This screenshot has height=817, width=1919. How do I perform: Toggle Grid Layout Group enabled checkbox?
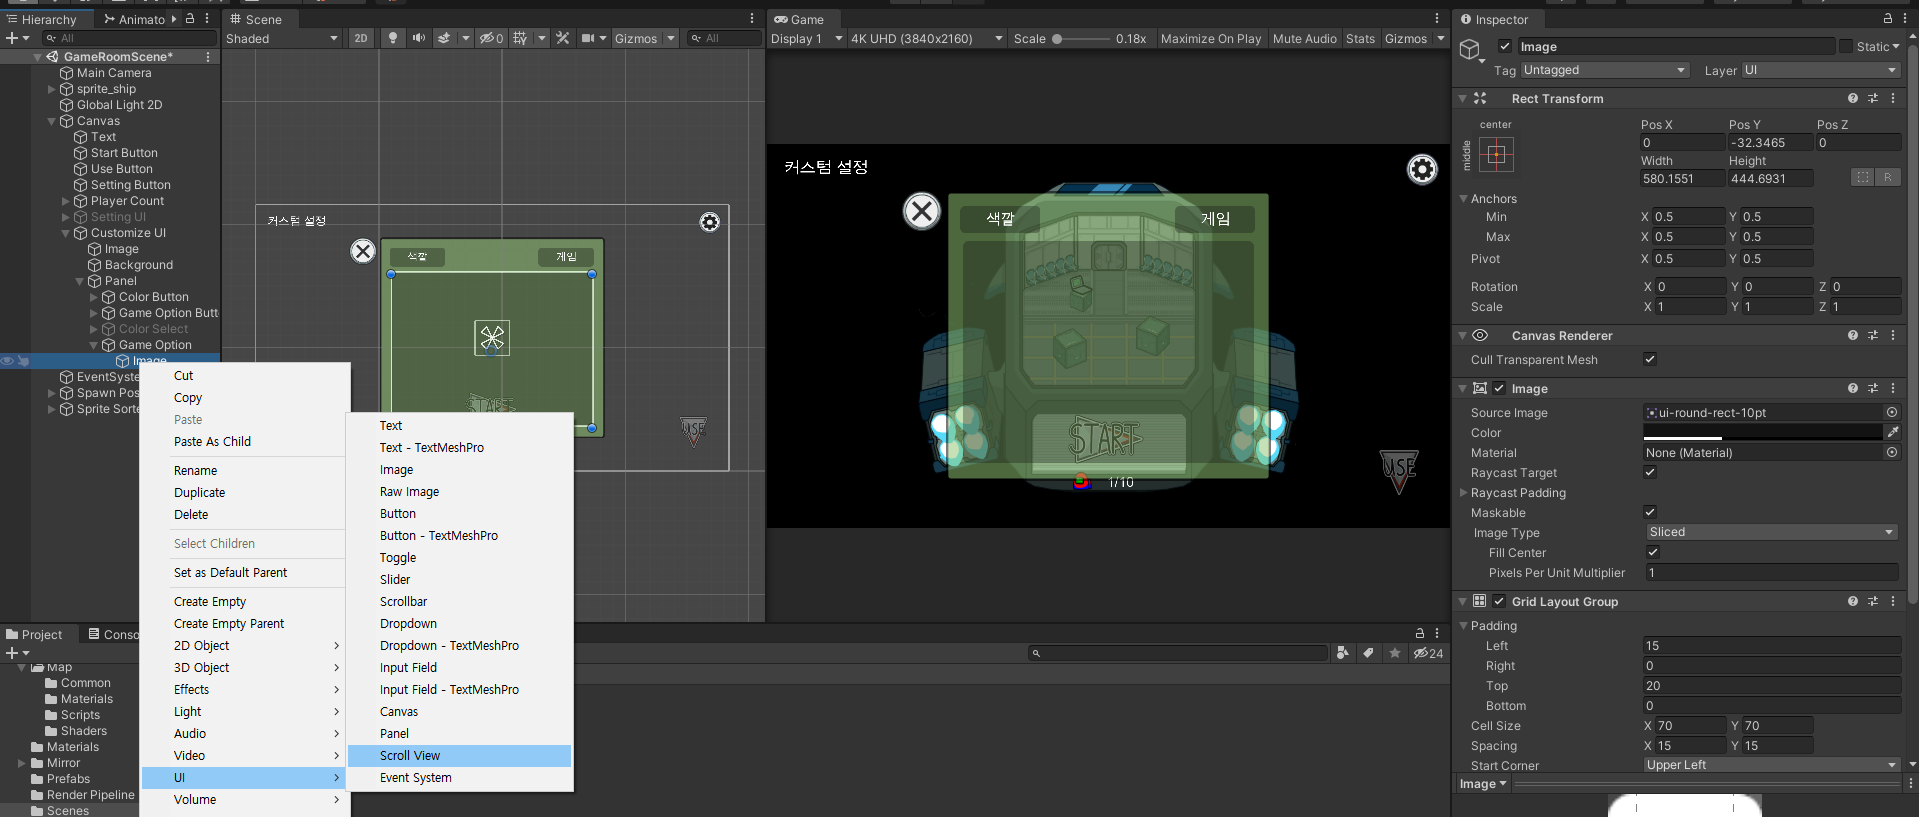[1499, 601]
